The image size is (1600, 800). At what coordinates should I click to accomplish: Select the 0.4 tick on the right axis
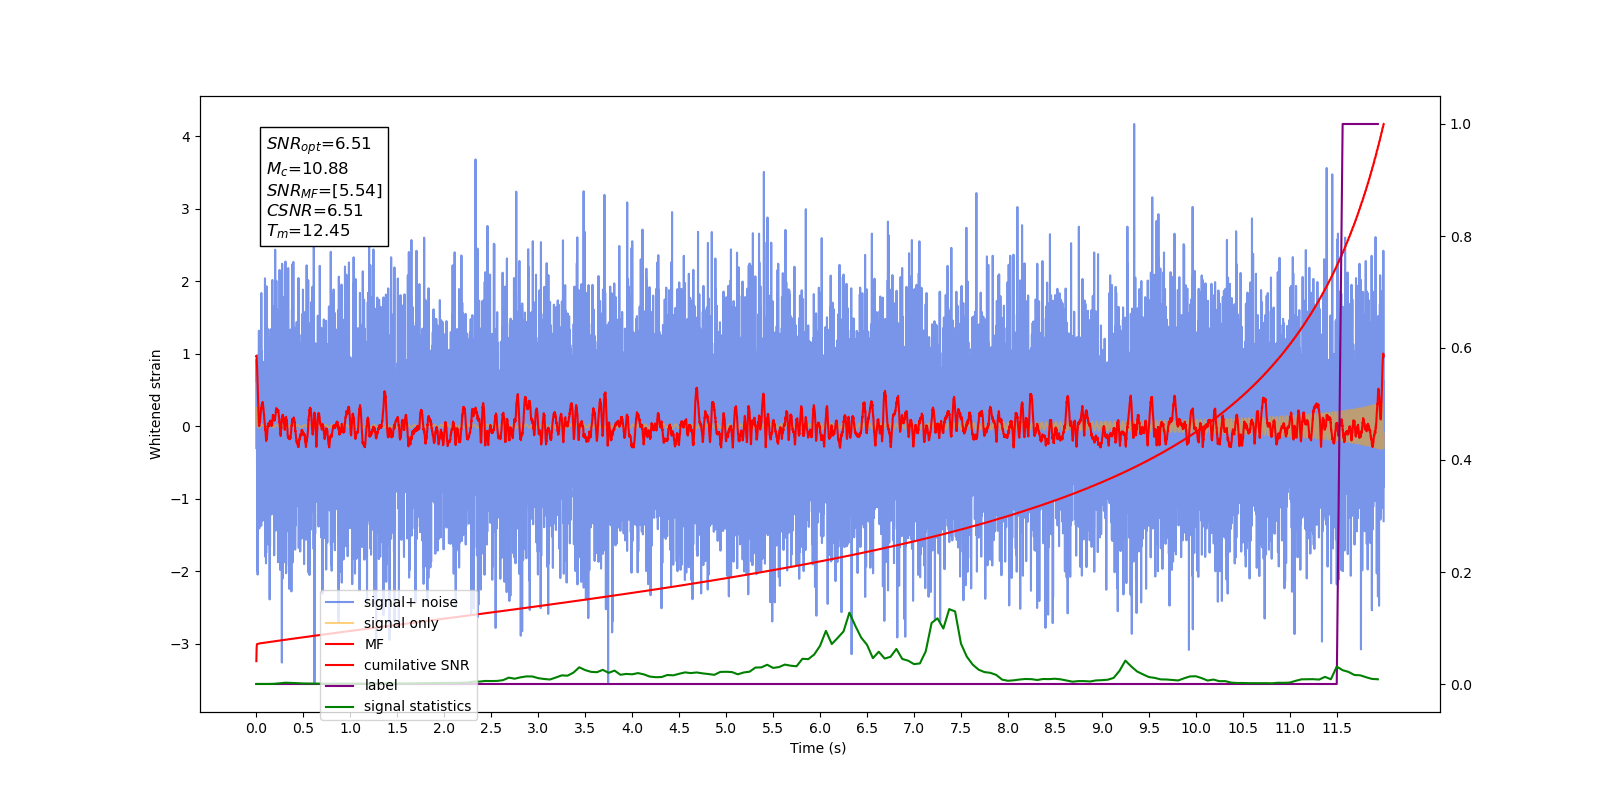tap(1461, 461)
